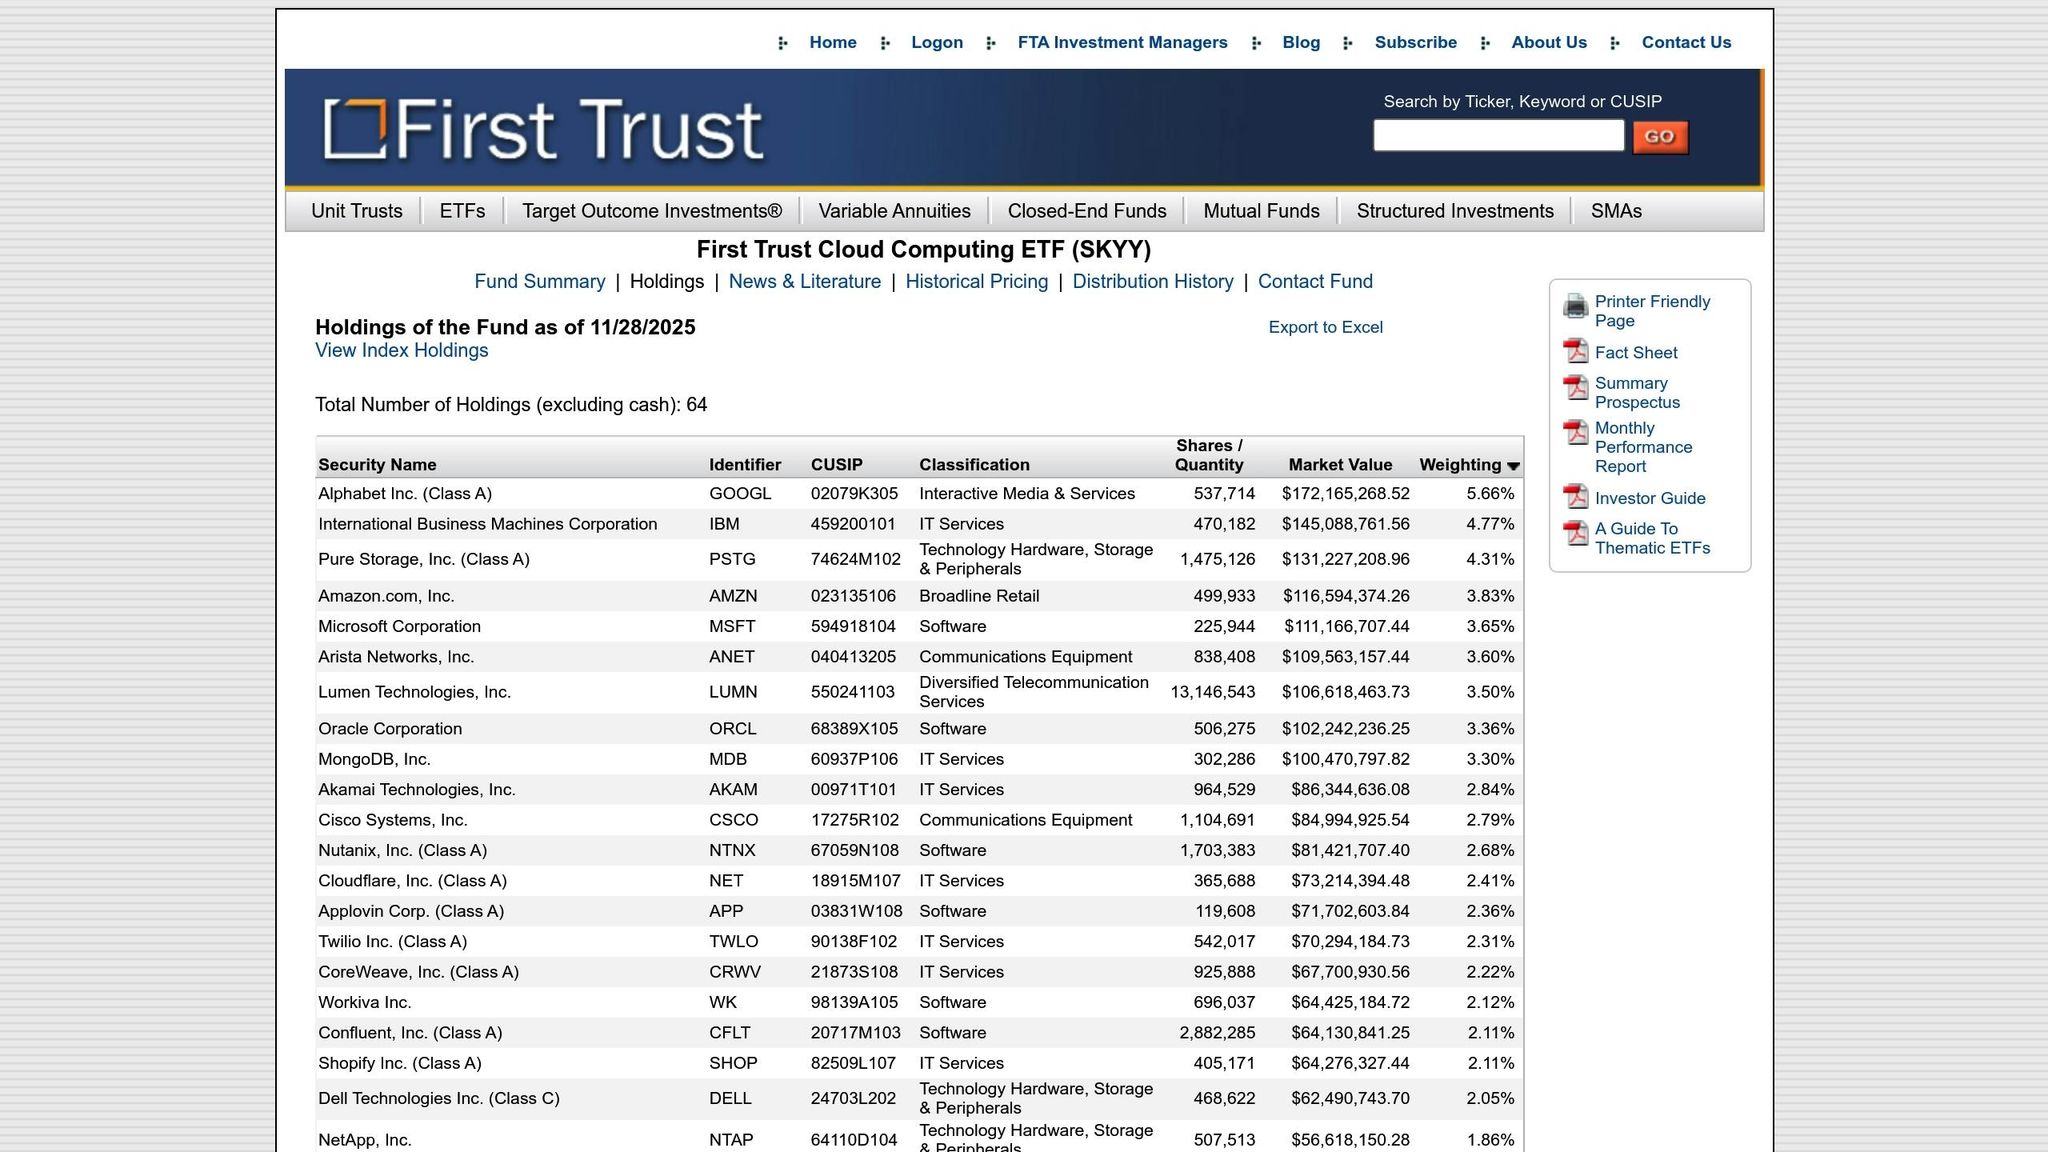
Task: Open the Fact Sheet PDF icon
Action: coord(1575,351)
